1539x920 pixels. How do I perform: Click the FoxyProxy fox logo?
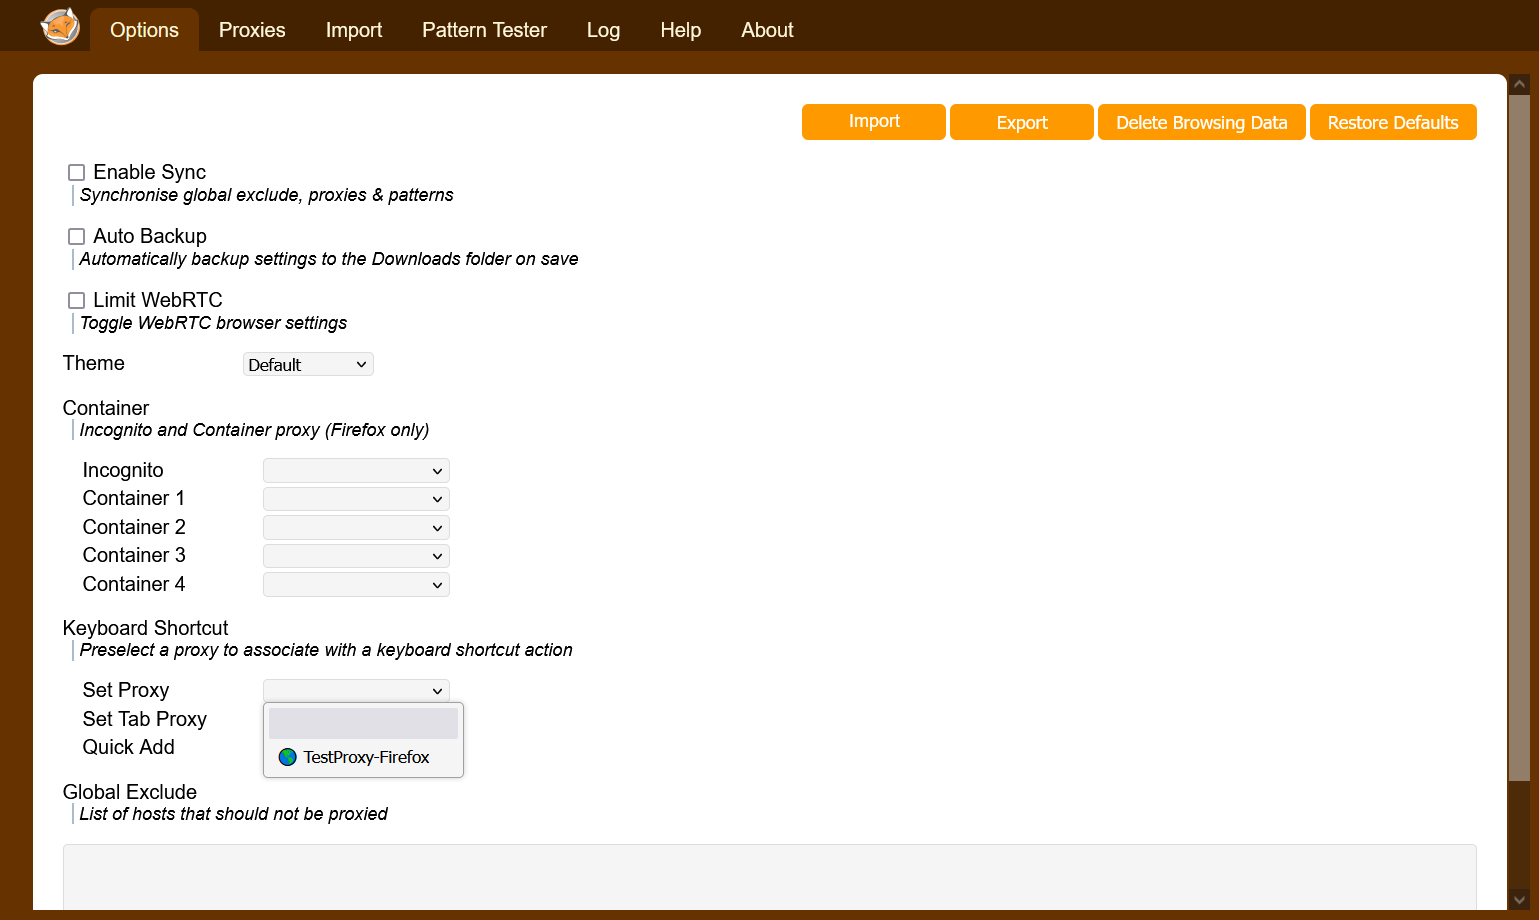pyautogui.click(x=60, y=27)
